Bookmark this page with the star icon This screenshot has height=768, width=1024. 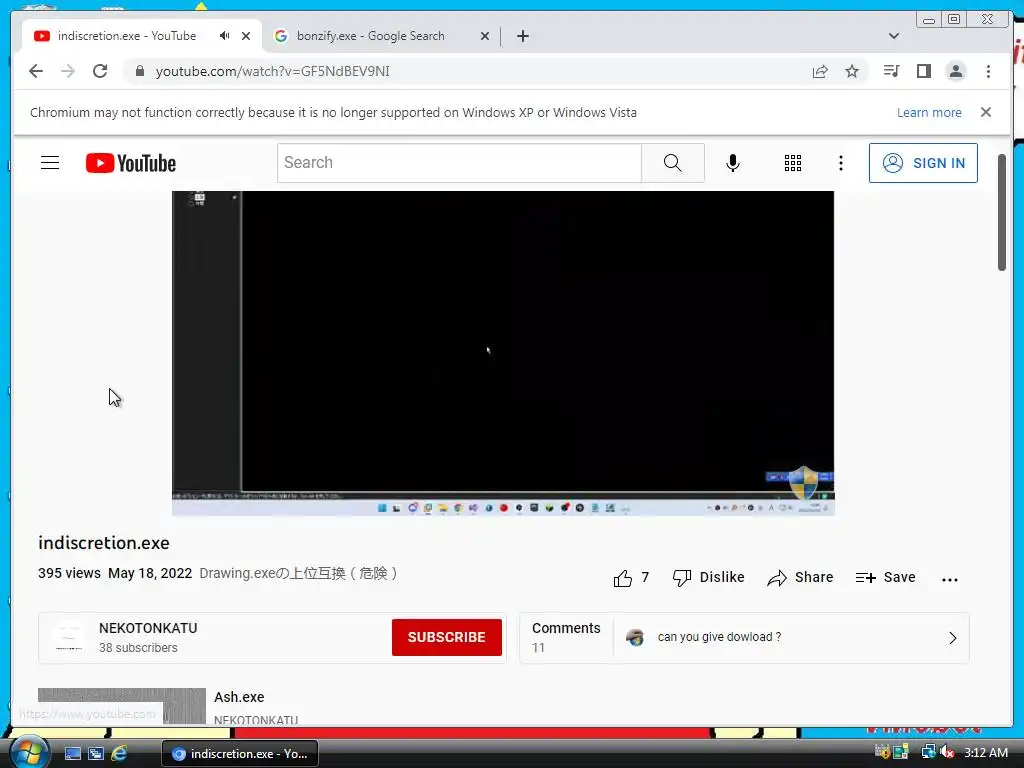click(852, 71)
